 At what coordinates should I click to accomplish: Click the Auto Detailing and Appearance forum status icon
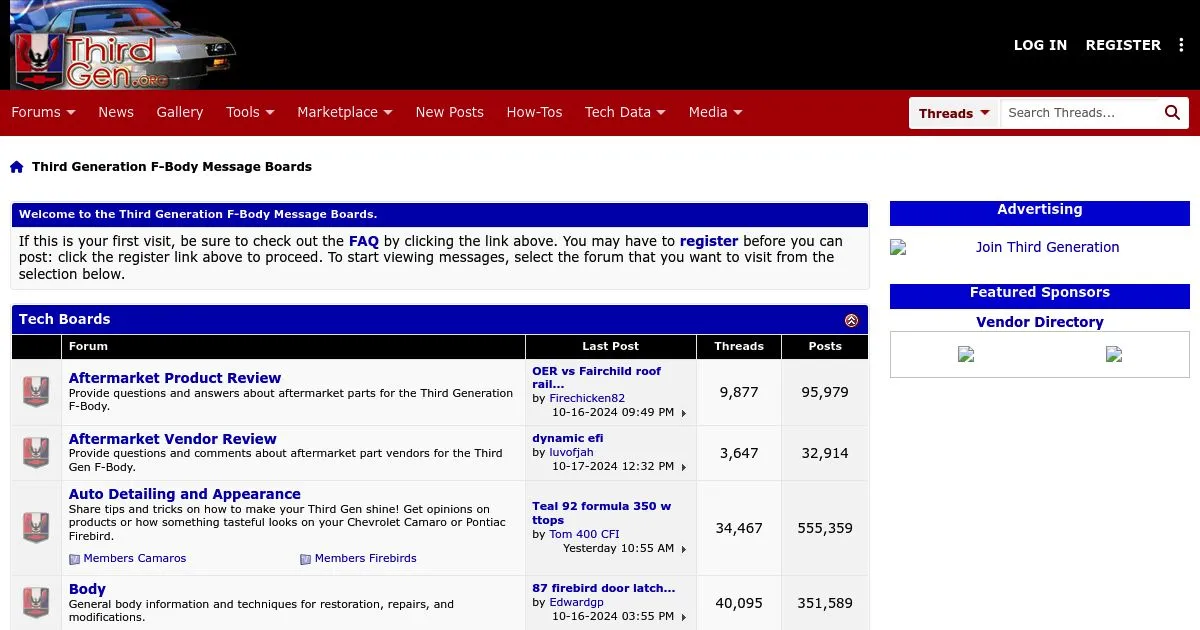coord(36,528)
